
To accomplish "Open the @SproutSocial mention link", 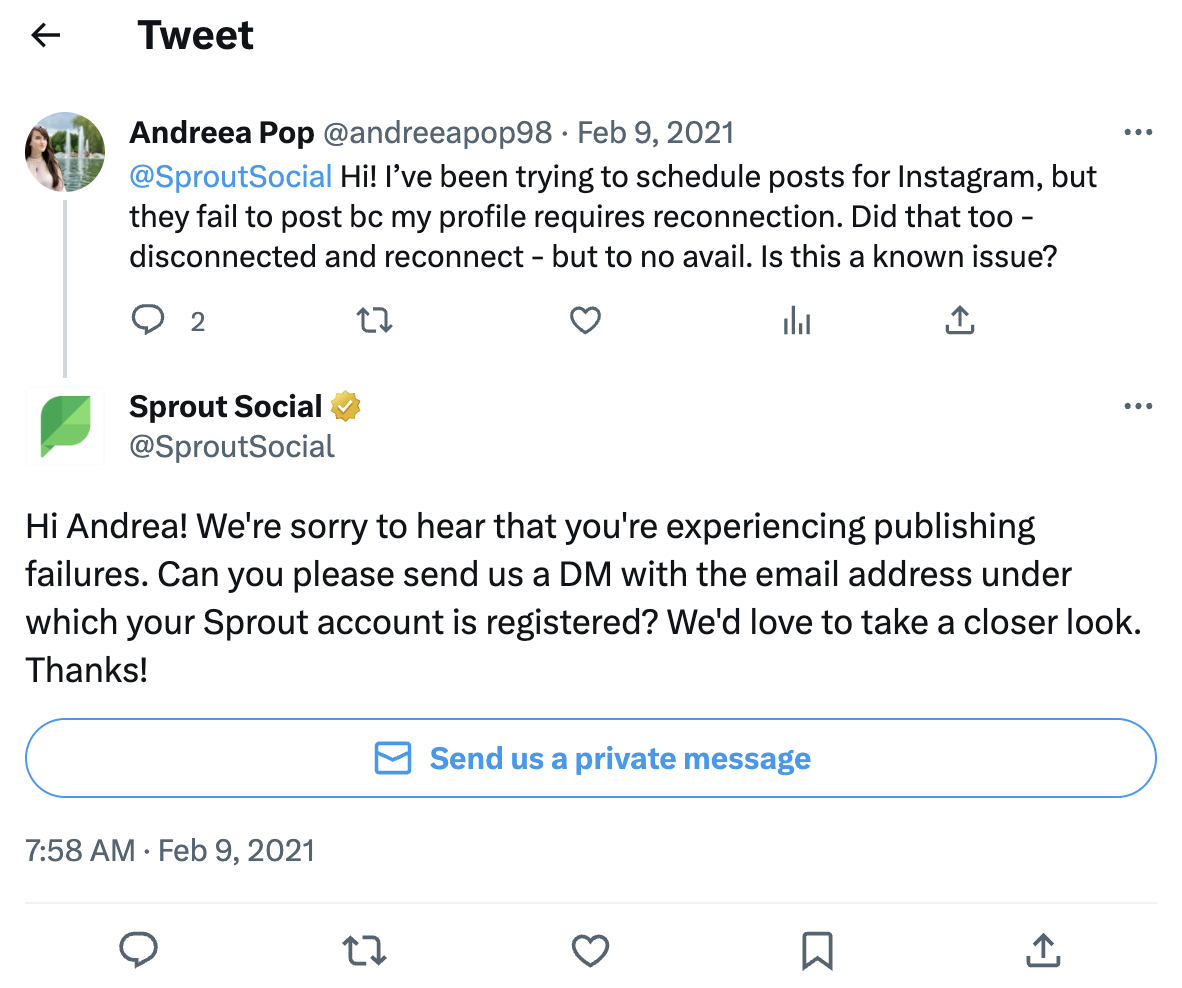I will [231, 177].
